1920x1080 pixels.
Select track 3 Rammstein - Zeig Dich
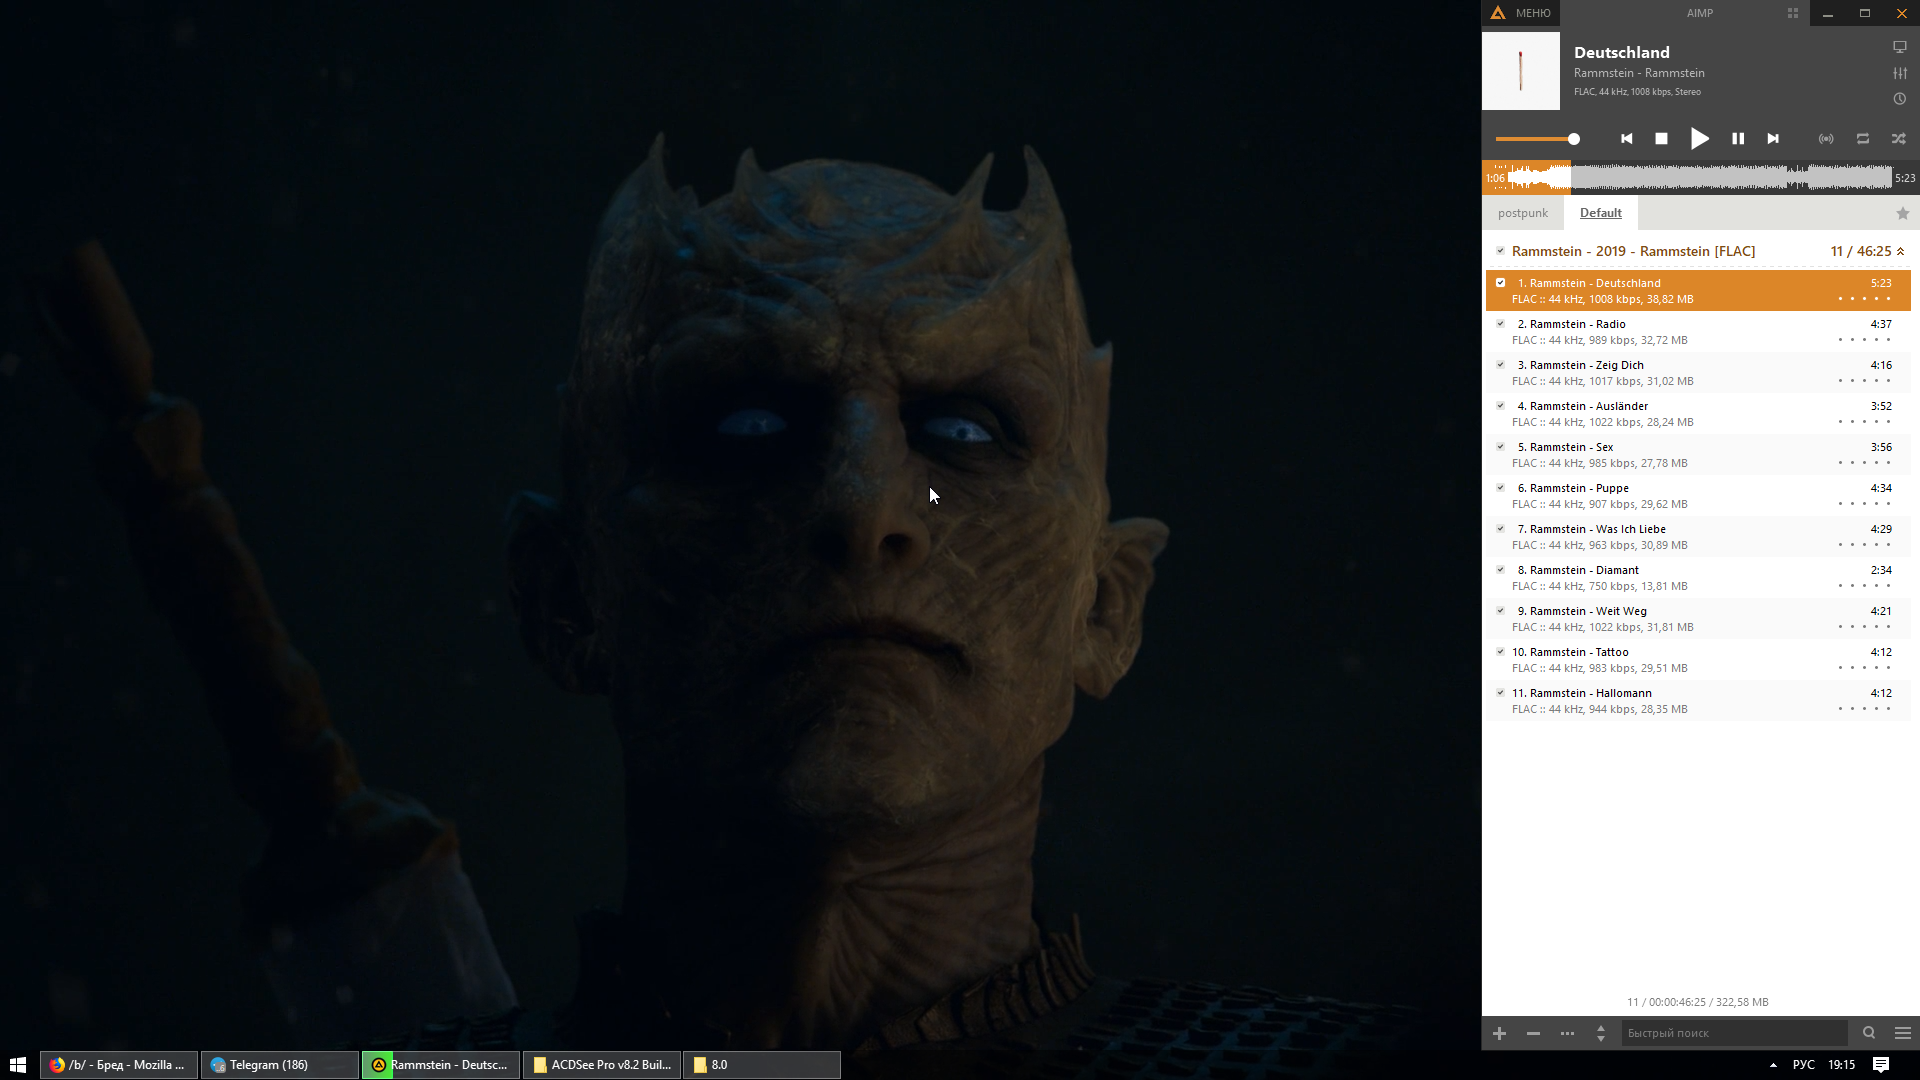(x=1698, y=373)
